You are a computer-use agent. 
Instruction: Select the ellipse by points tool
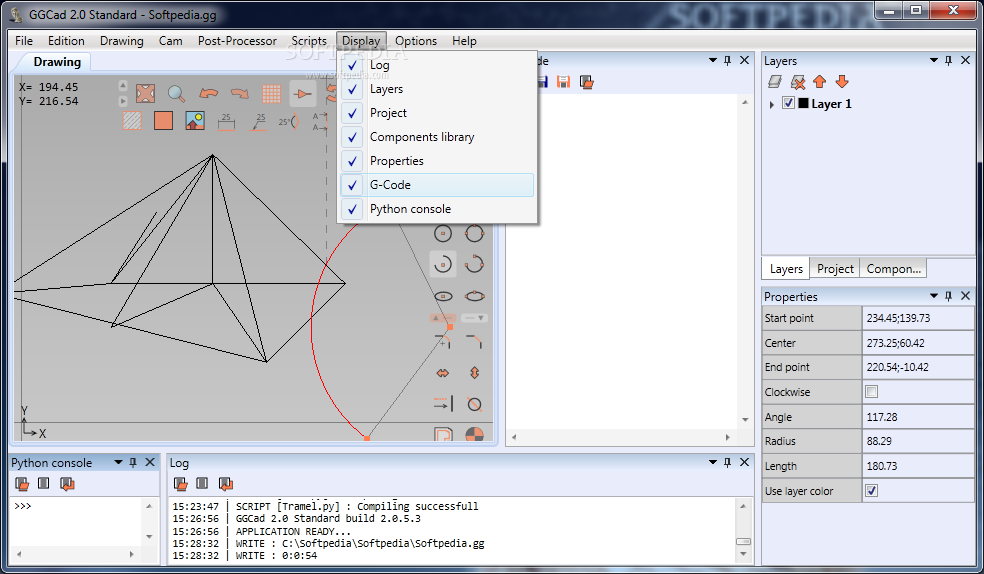click(x=474, y=296)
